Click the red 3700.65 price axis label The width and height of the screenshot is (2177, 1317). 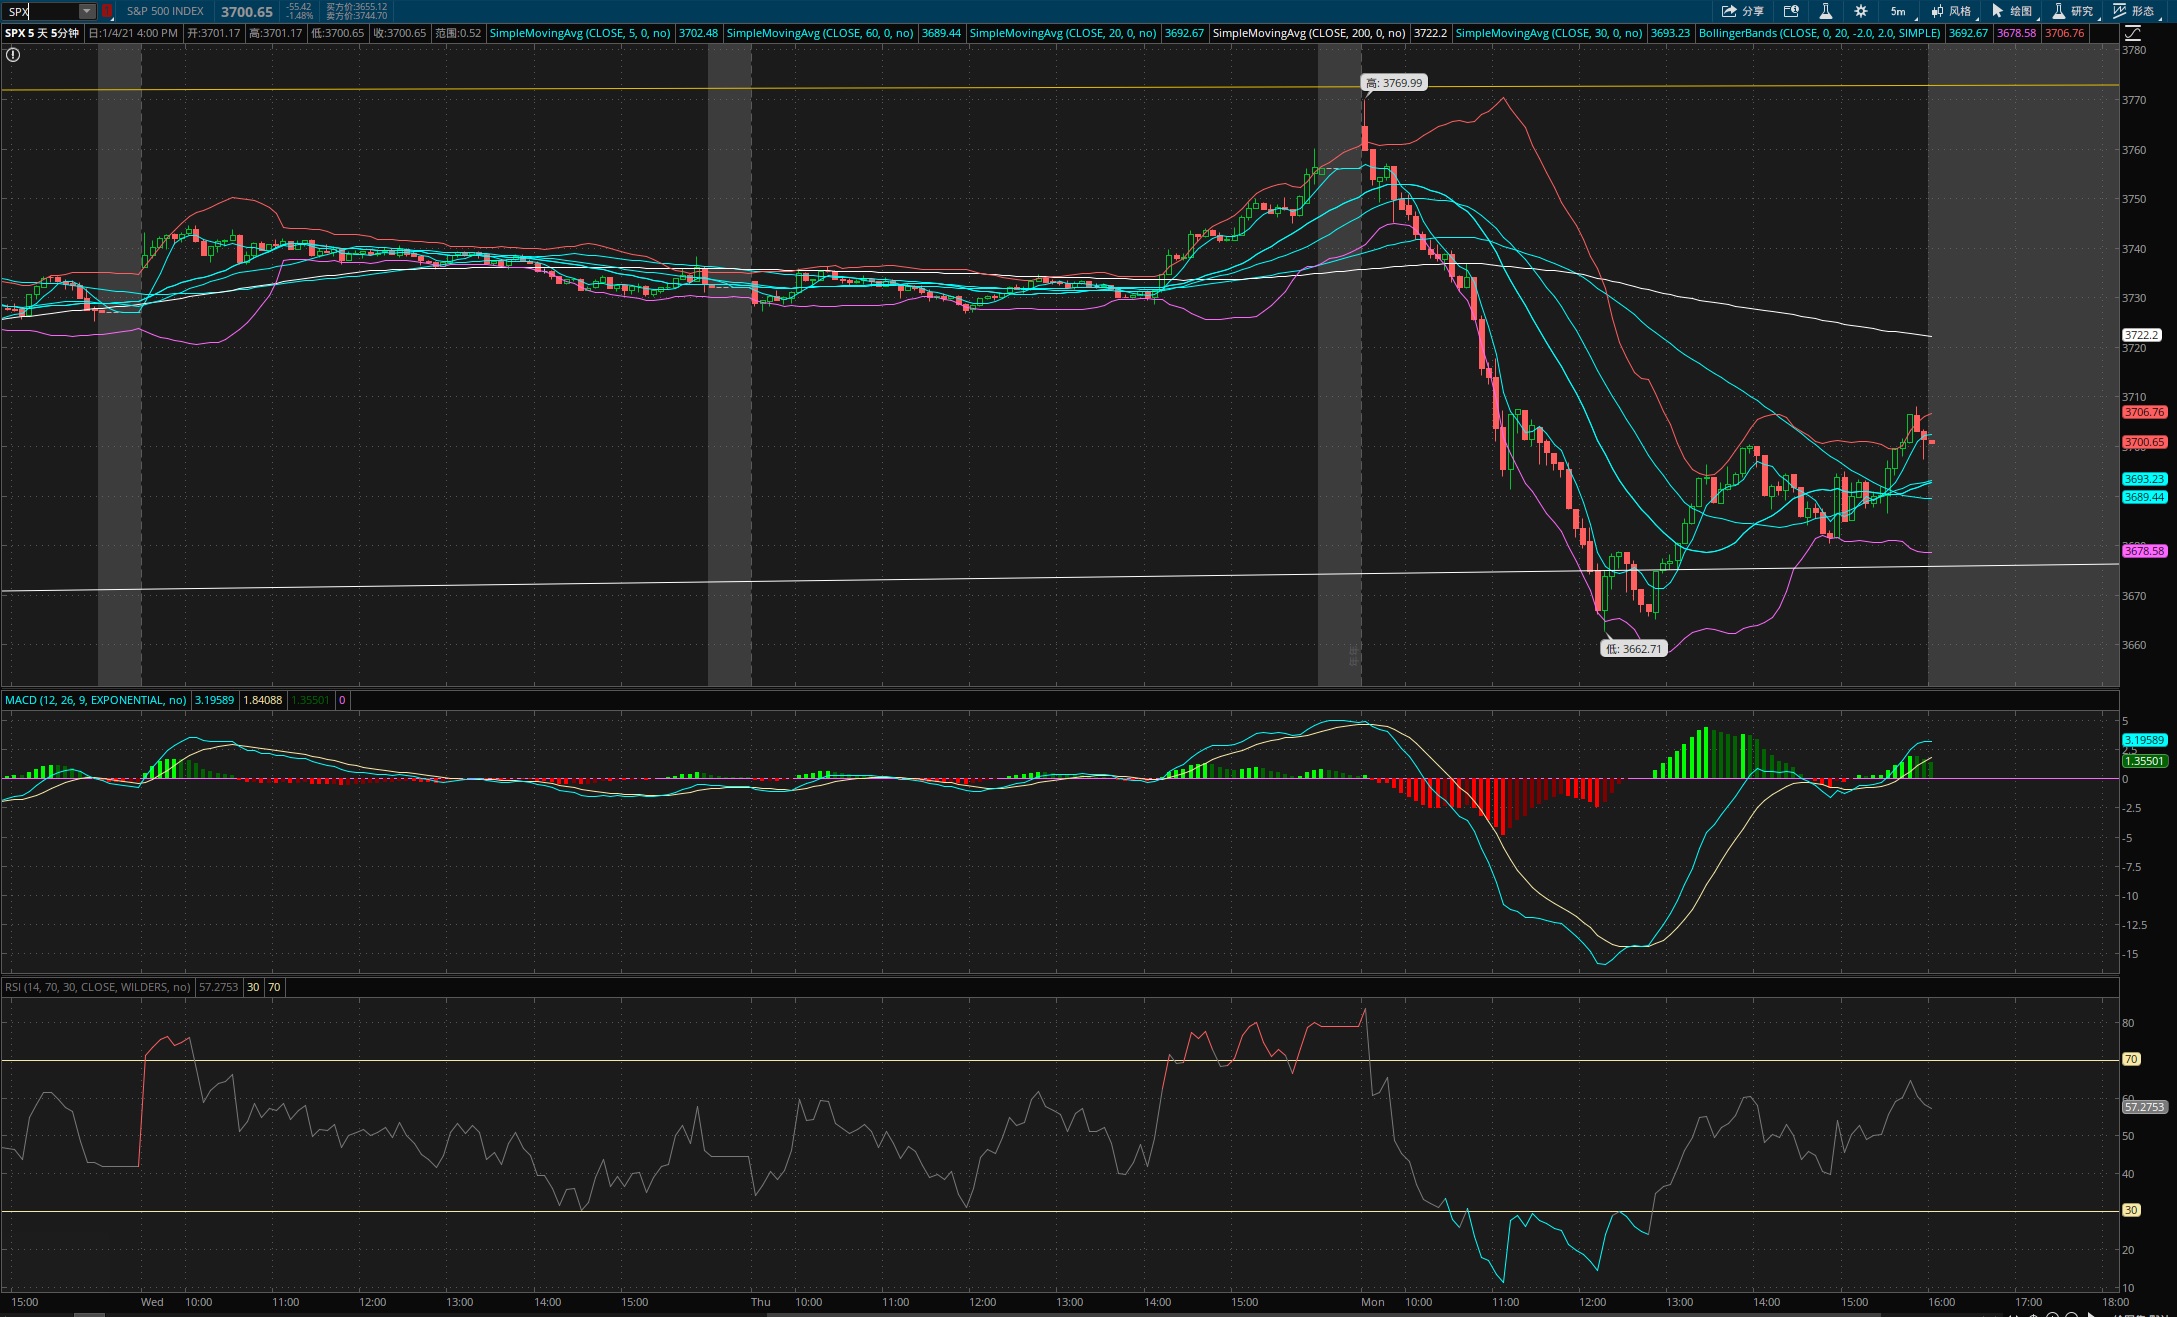pos(2145,442)
